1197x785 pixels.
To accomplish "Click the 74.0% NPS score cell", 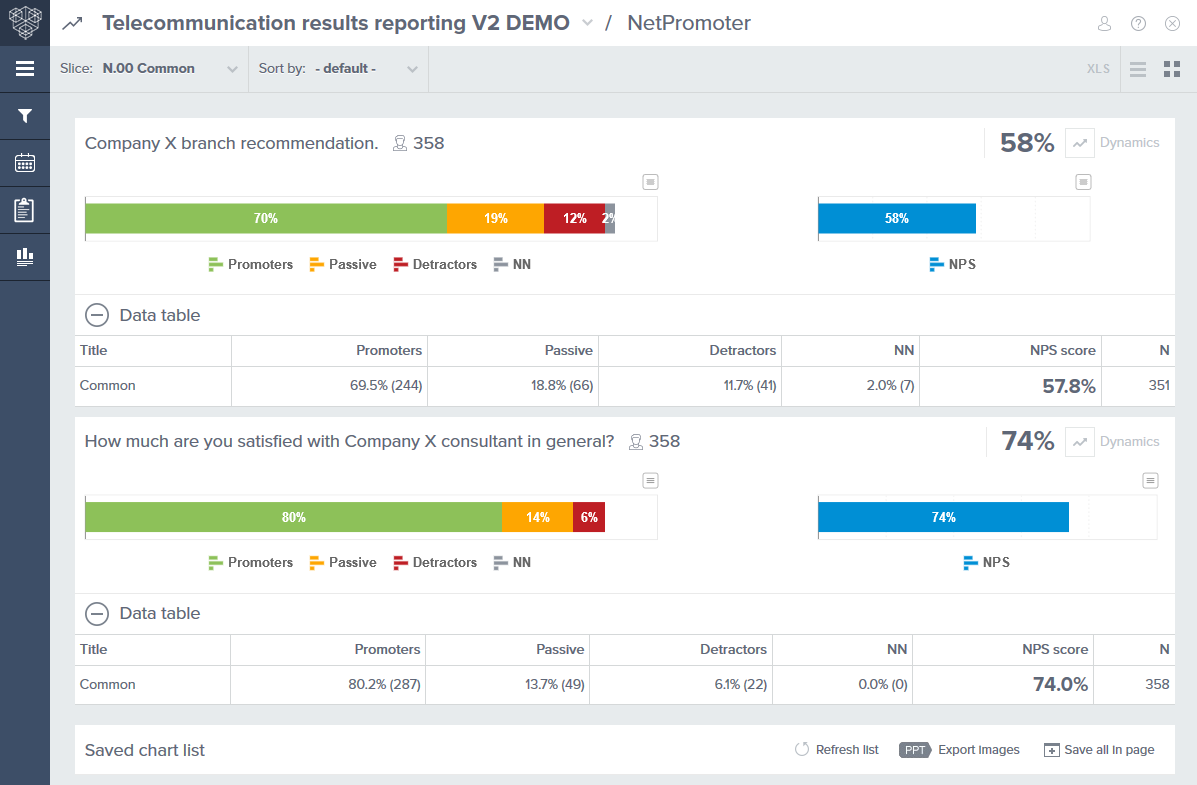I will pos(1003,685).
